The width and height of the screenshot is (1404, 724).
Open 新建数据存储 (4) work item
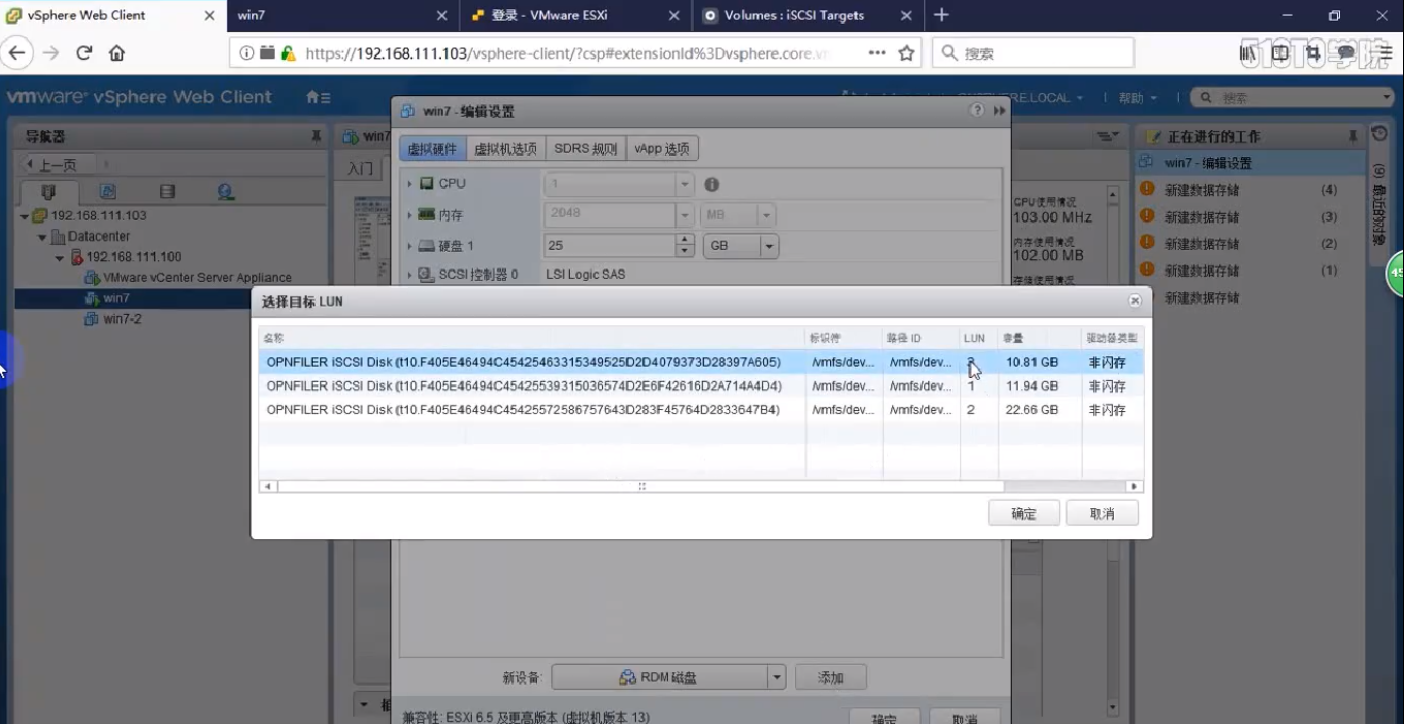[1250, 189]
